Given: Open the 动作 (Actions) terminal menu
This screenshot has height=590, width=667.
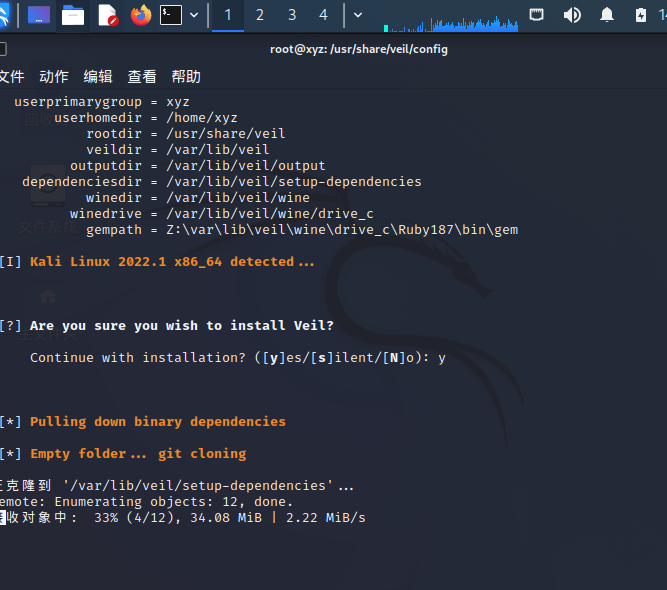Looking at the screenshot, I should 54,77.
